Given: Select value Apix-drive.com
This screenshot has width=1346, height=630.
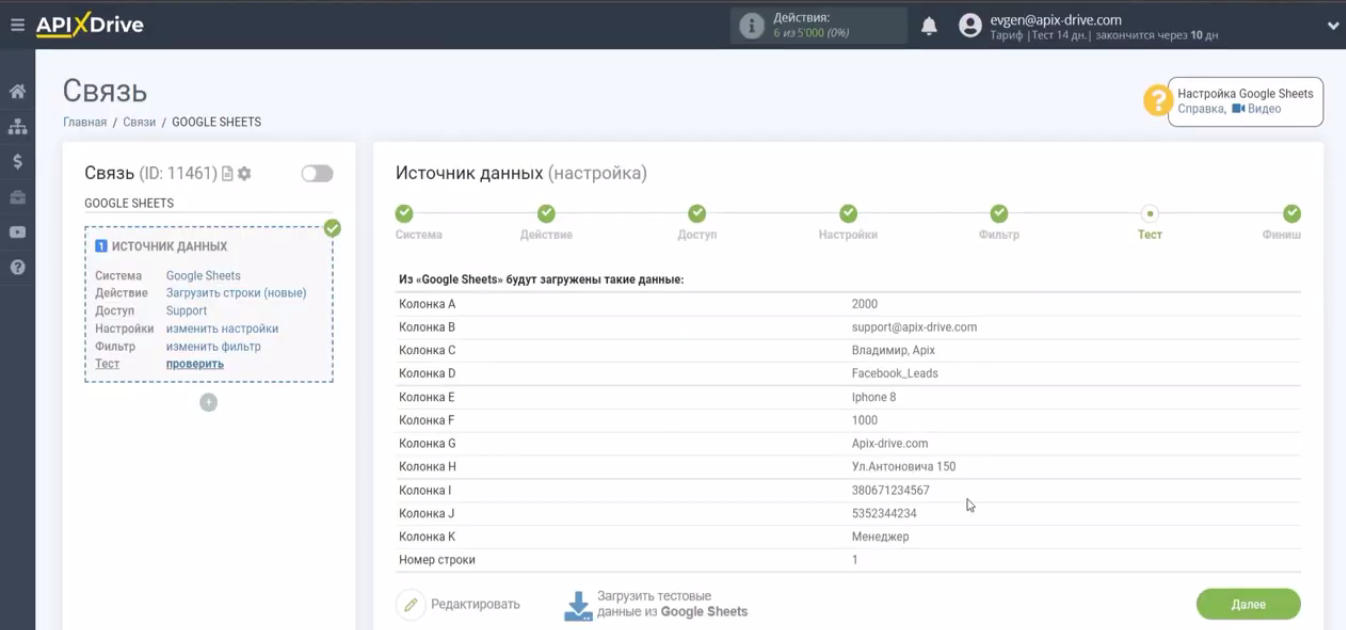Looking at the screenshot, I should 890,444.
